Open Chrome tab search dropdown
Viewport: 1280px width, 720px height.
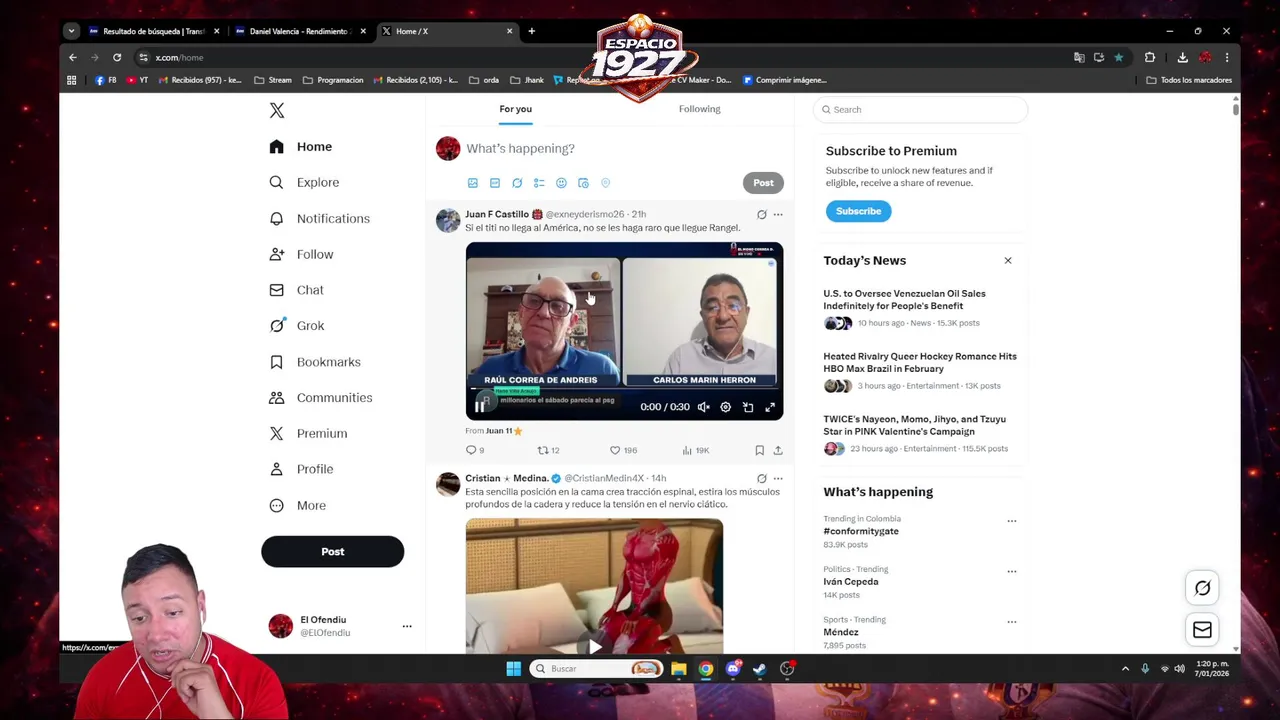(71, 31)
